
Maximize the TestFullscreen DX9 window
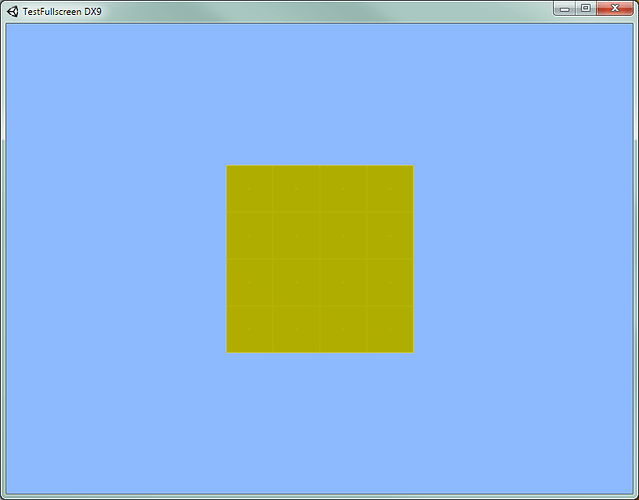click(586, 9)
